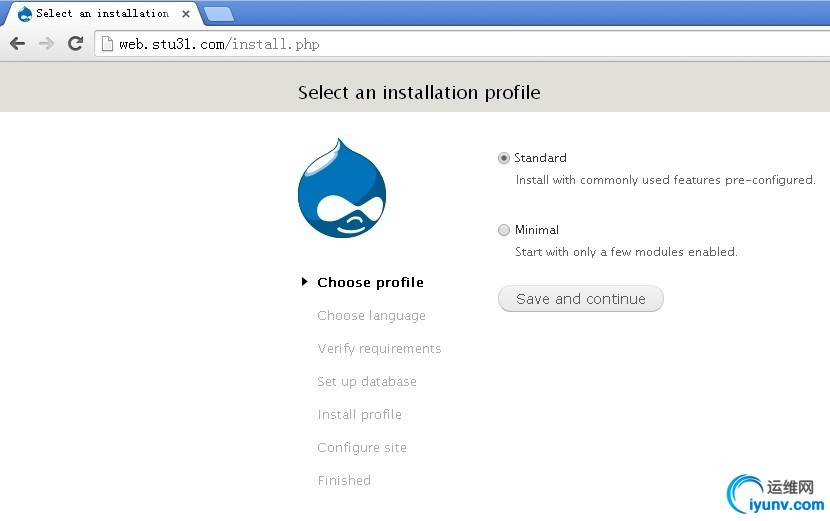
Task: Click 'Install with commonly used features' description
Action: click(x=665, y=180)
